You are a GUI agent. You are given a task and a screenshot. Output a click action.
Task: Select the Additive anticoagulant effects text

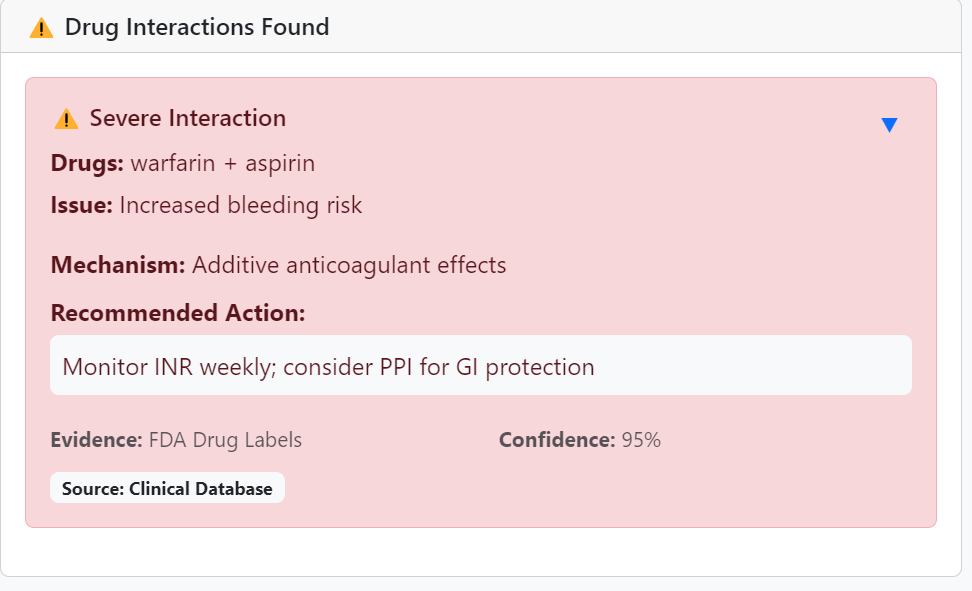tap(349, 265)
